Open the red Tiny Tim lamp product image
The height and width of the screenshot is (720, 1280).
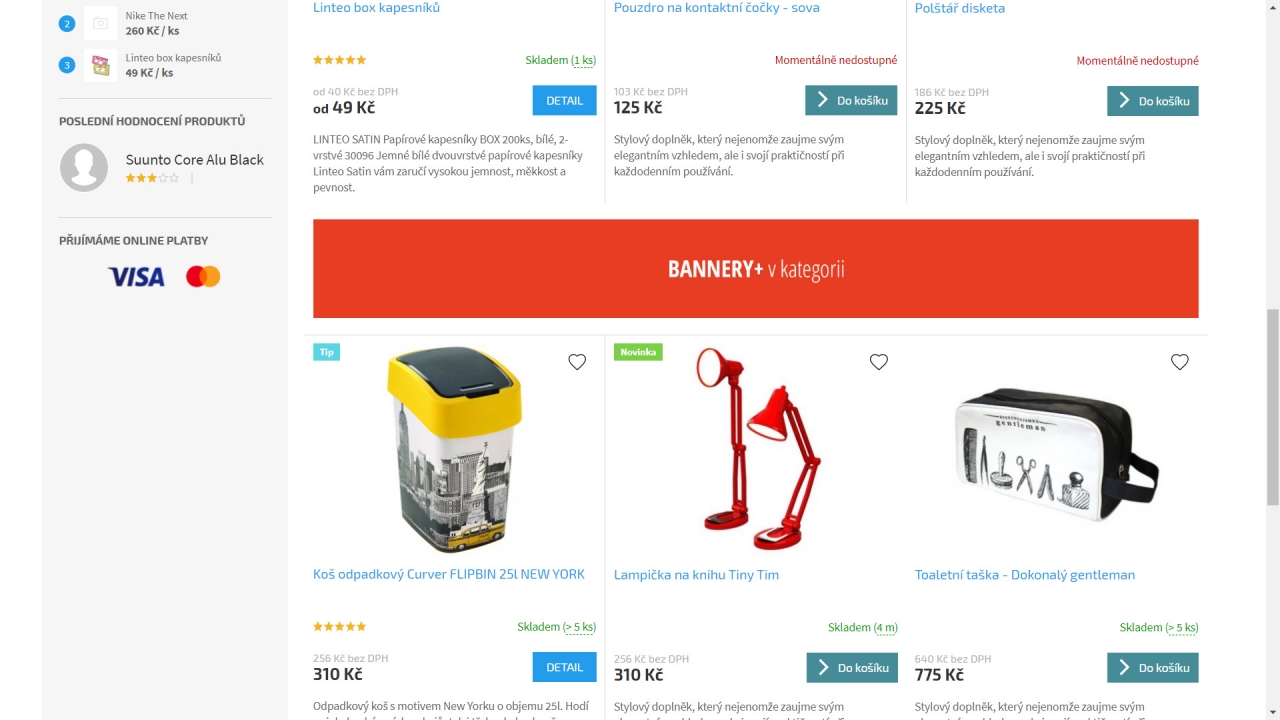point(757,449)
